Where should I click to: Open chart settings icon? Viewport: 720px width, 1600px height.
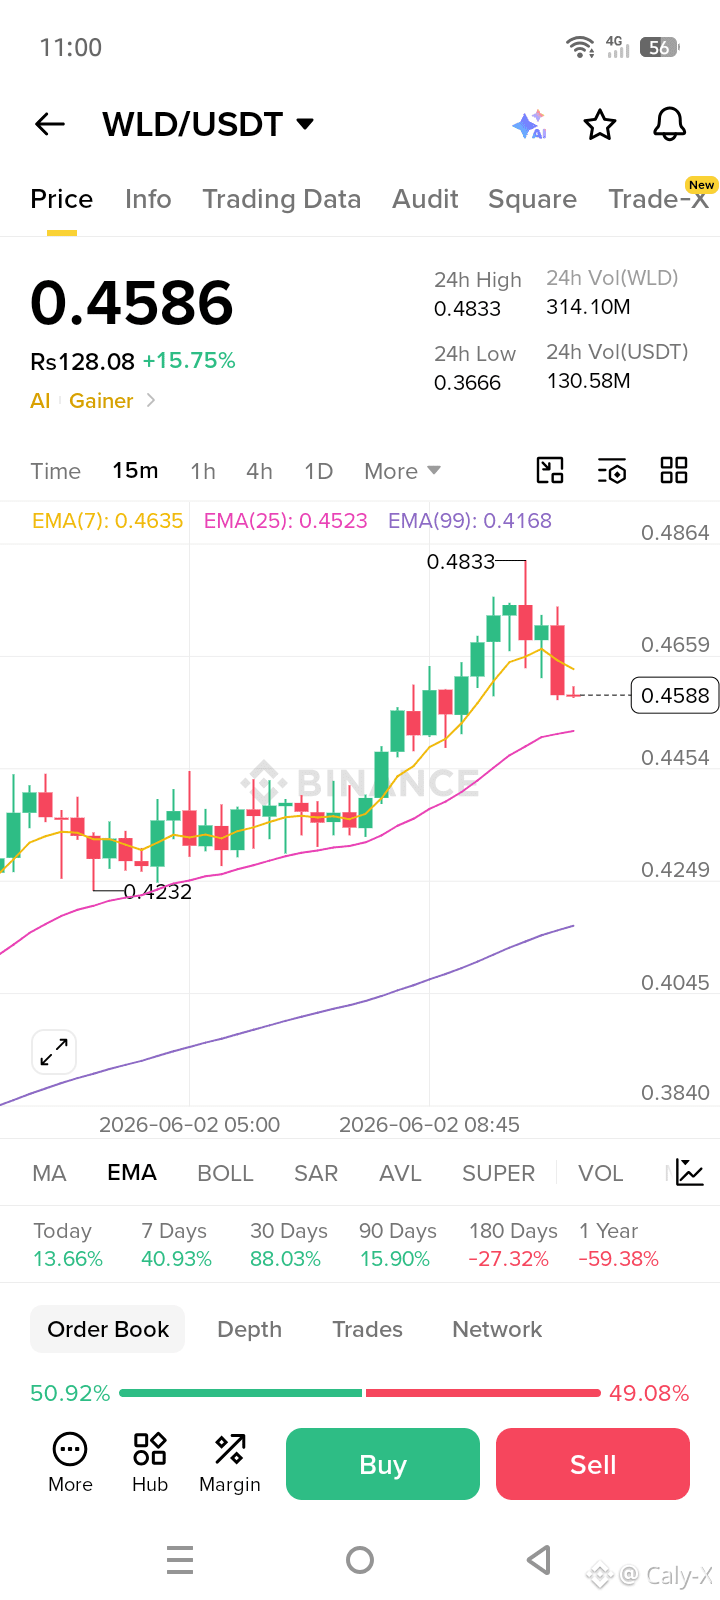(612, 470)
